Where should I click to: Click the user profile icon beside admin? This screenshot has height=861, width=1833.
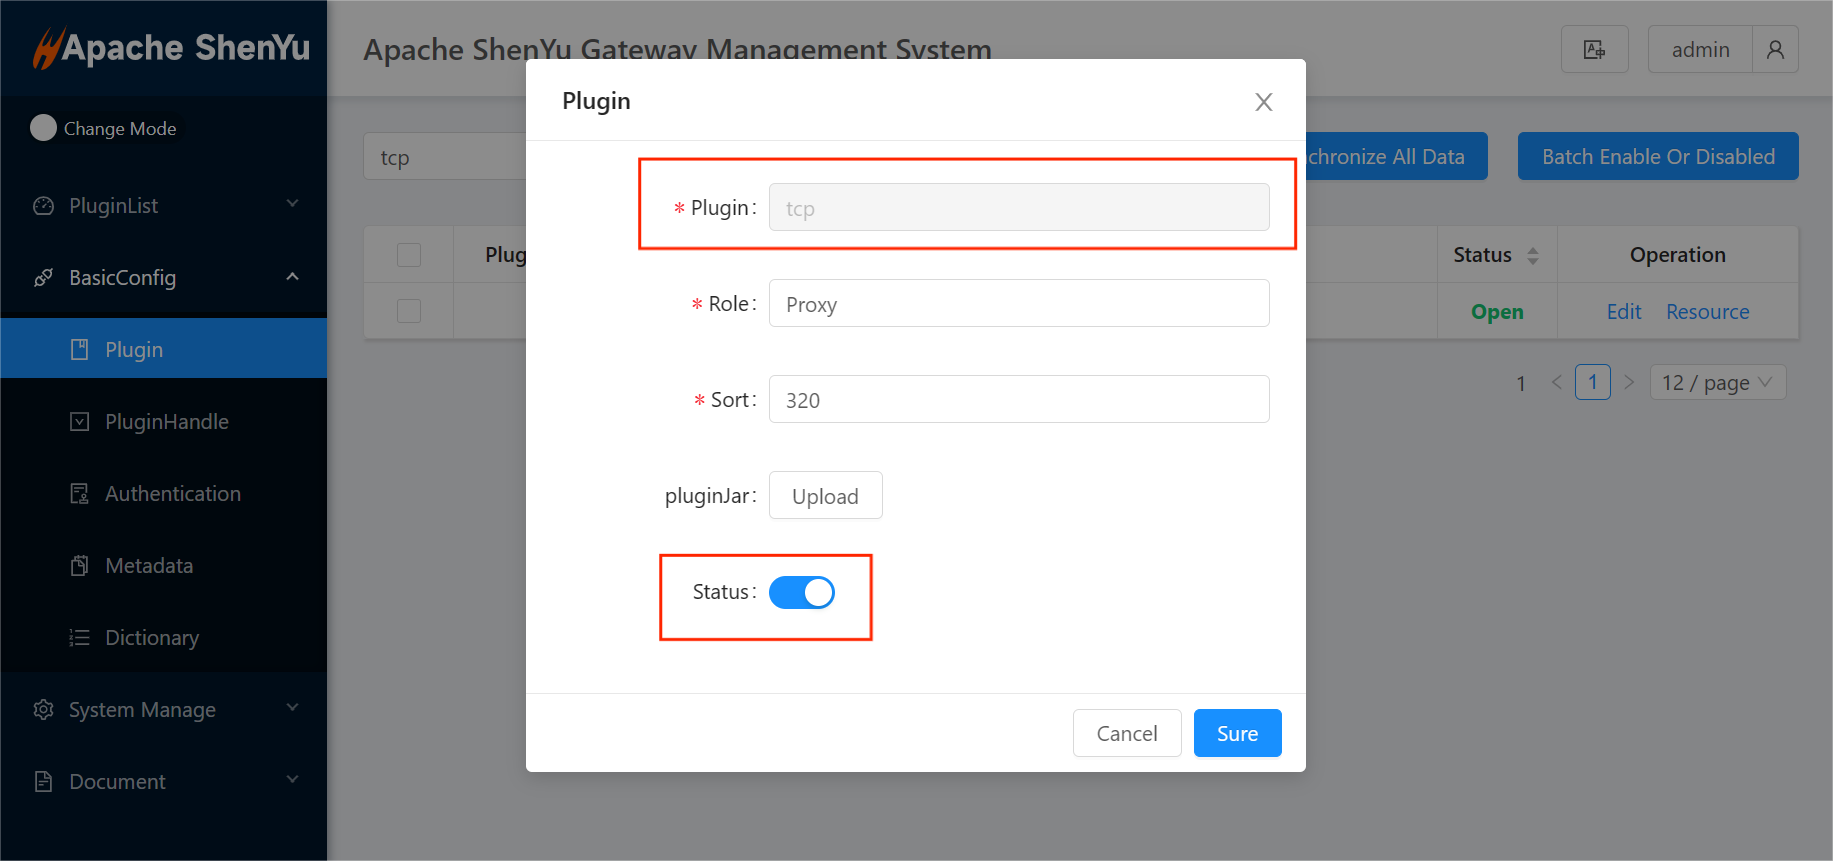tap(1775, 50)
